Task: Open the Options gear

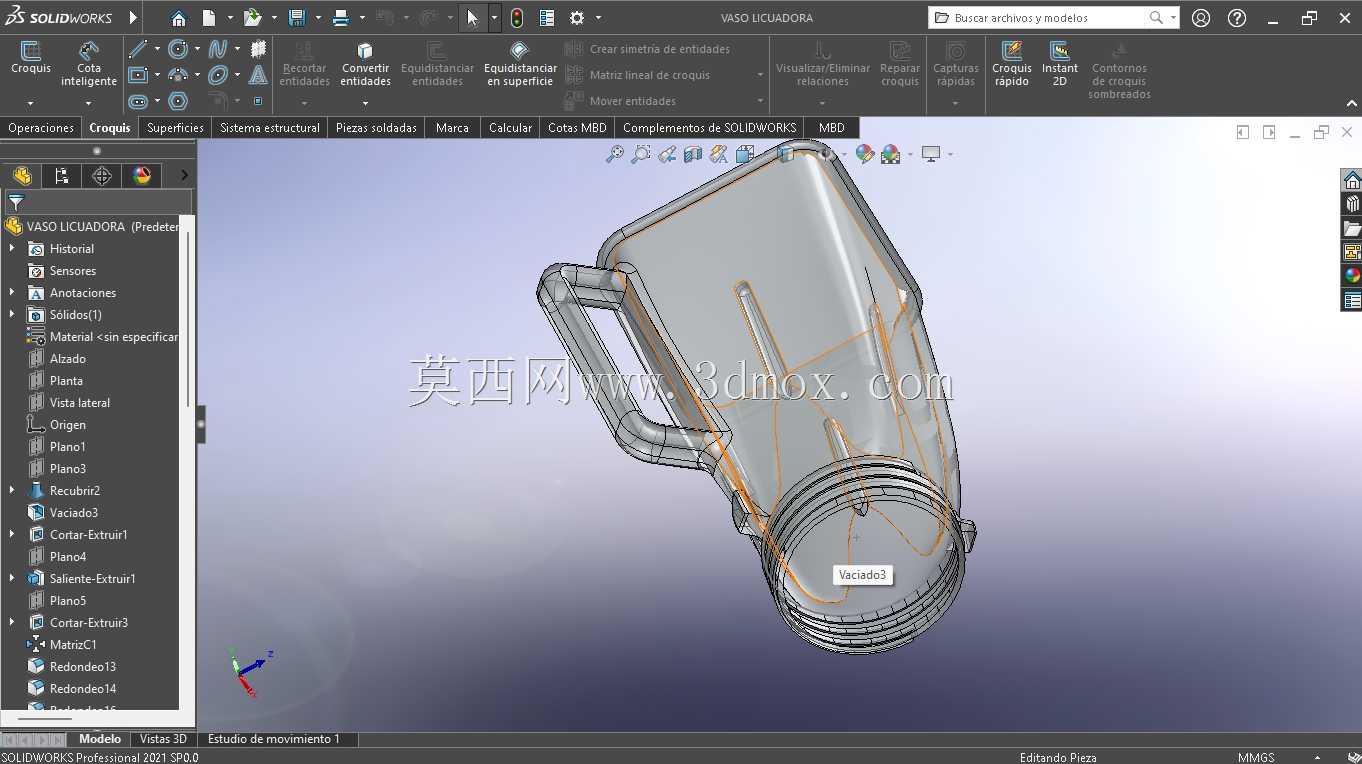Action: click(x=577, y=18)
